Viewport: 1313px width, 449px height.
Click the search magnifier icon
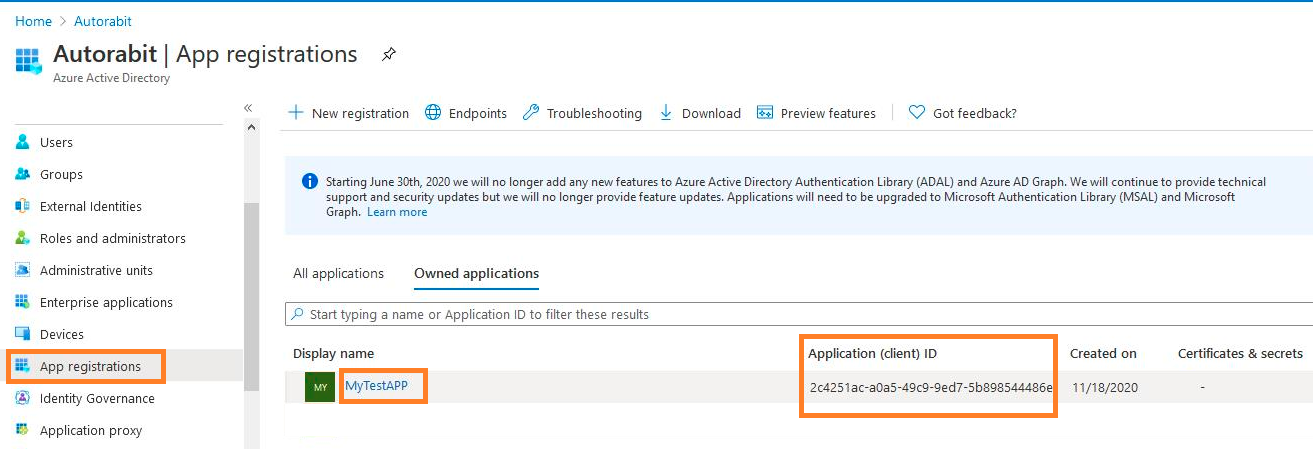297,314
